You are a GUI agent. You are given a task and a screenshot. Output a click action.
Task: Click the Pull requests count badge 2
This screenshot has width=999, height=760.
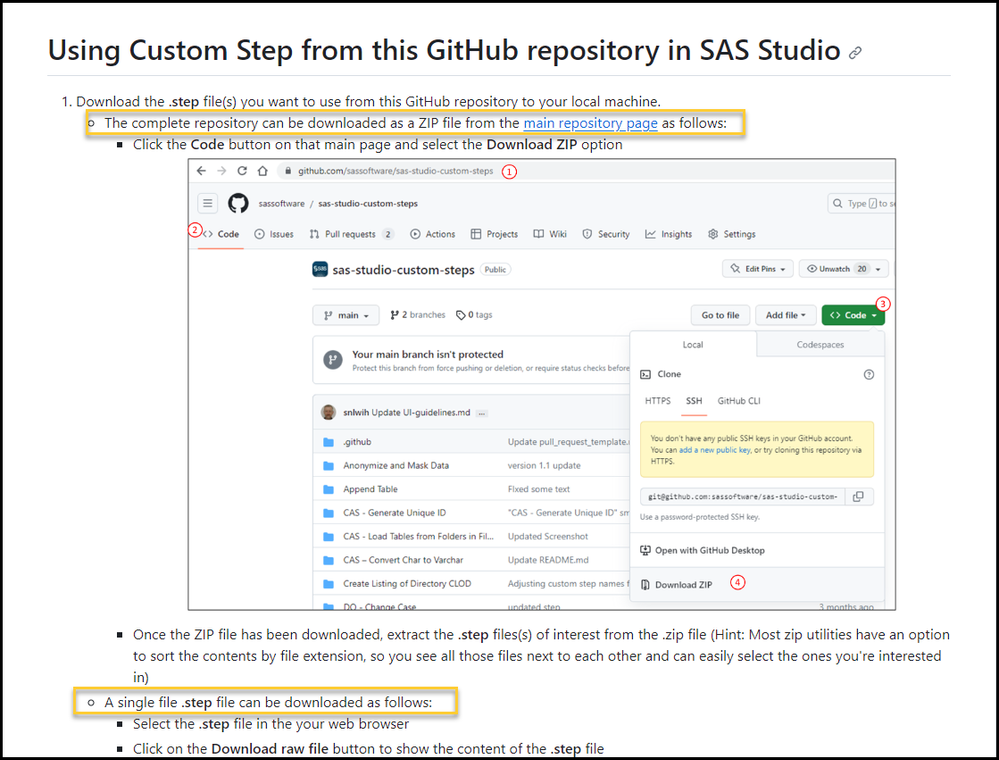[387, 234]
